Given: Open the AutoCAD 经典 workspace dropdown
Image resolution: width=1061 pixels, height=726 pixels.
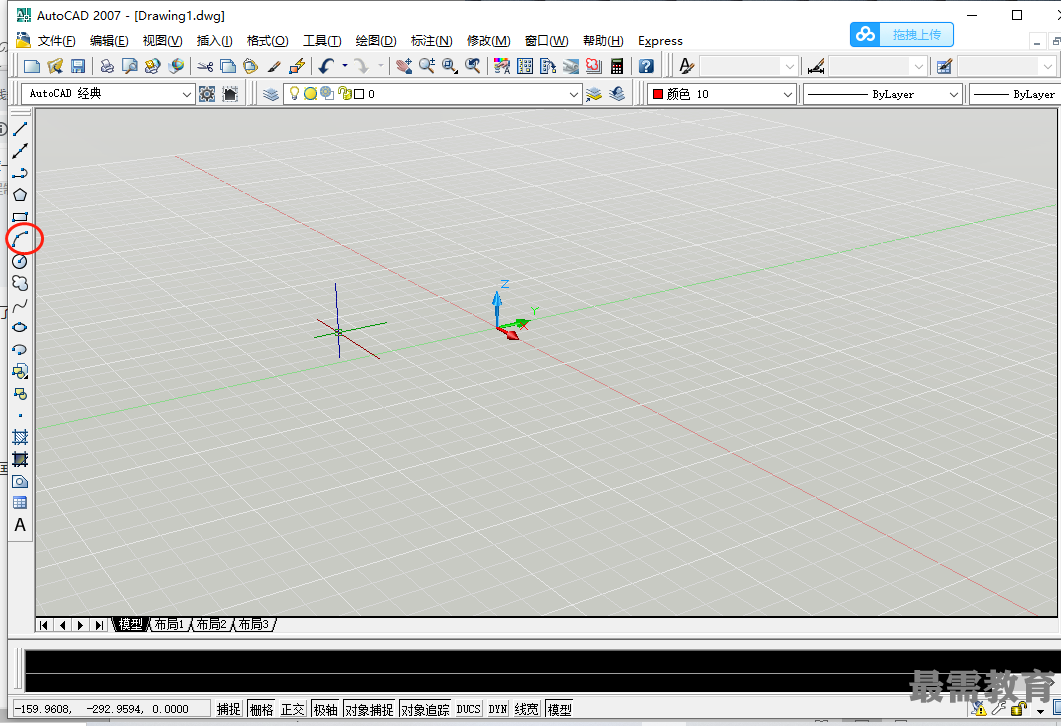Looking at the screenshot, I should coord(187,95).
